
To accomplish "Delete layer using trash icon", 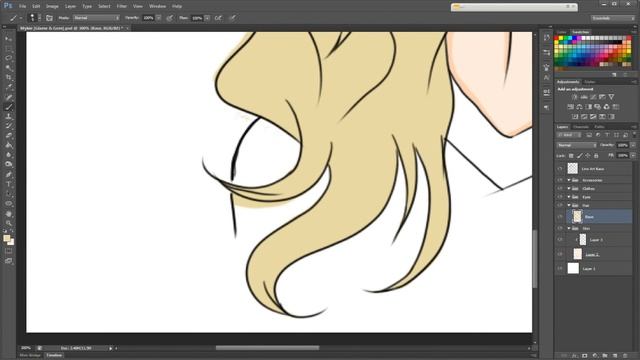I will (x=625, y=356).
